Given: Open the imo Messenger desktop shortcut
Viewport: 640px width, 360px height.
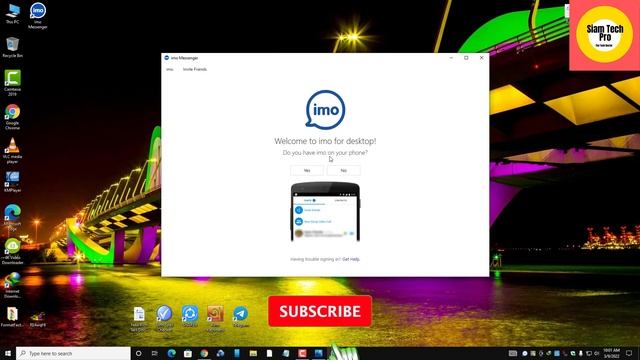Looking at the screenshot, I should click(38, 16).
